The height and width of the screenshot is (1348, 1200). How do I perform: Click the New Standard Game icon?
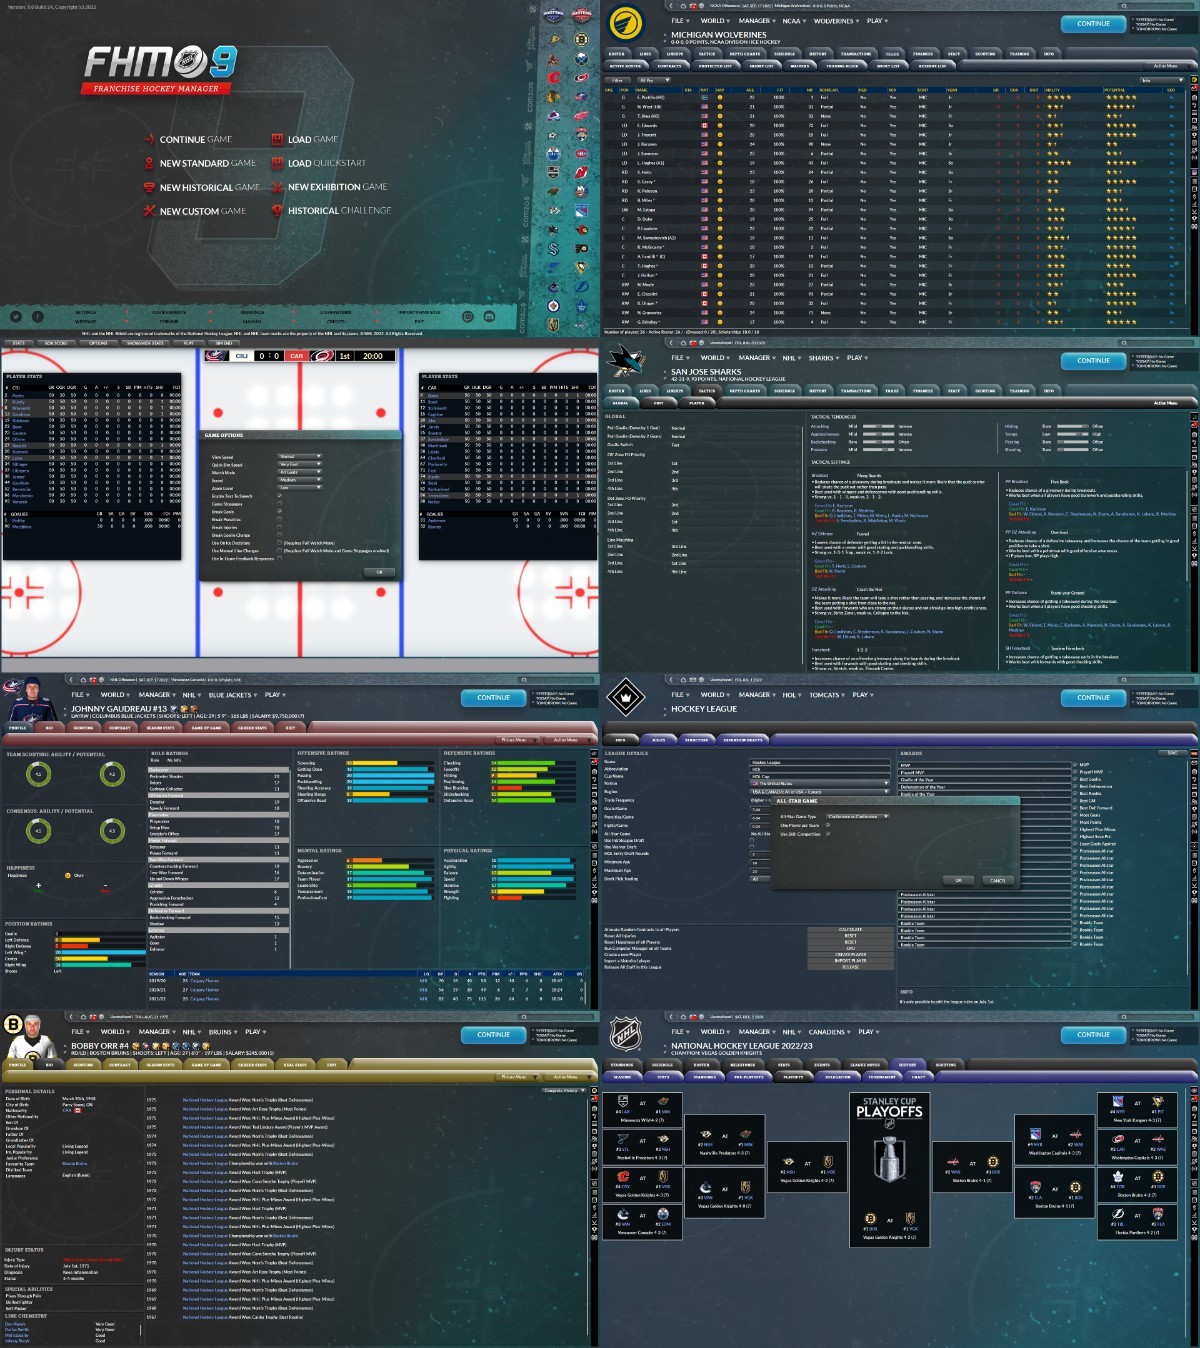pyautogui.click(x=149, y=163)
